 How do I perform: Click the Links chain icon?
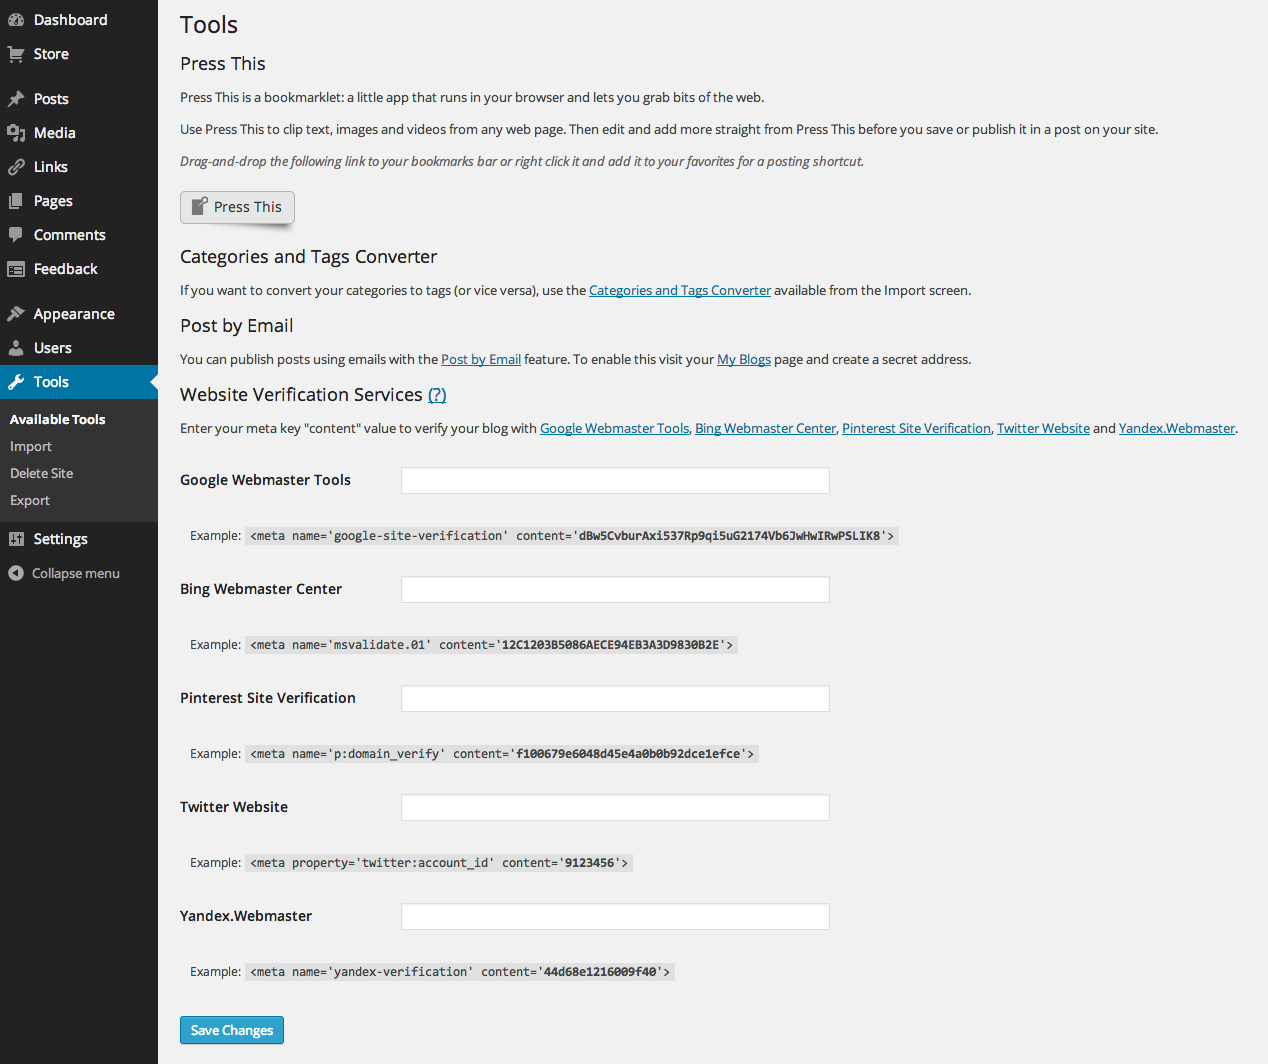click(x=16, y=167)
